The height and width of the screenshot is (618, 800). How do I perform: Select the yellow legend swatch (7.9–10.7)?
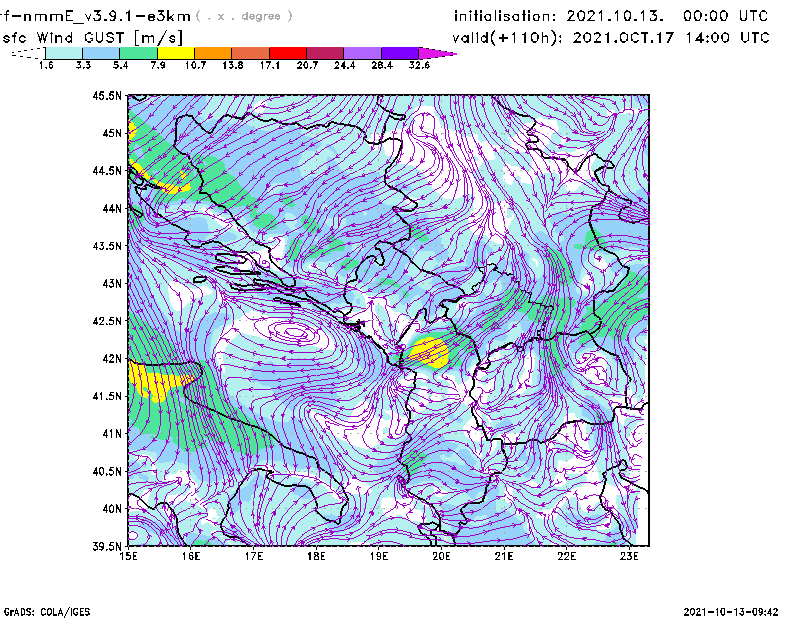pos(176,53)
